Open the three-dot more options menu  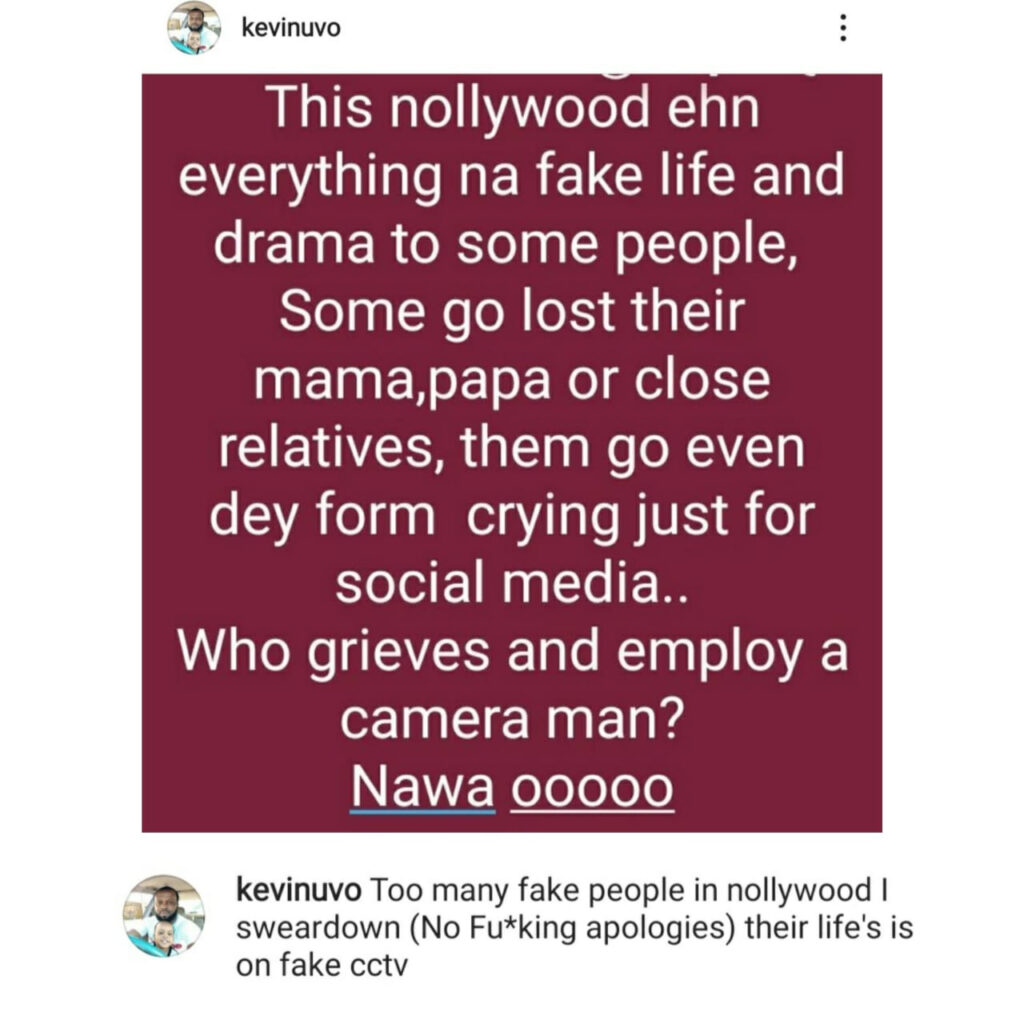tap(843, 28)
